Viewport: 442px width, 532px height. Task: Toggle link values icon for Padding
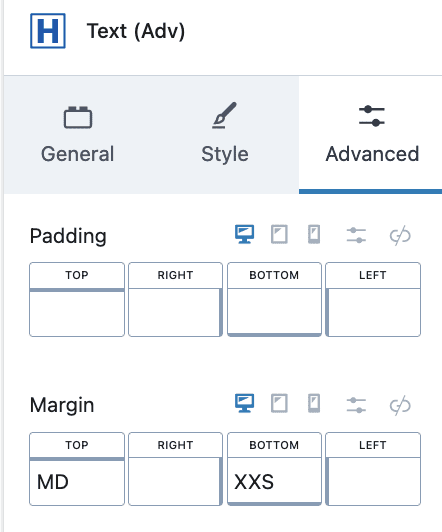pos(400,235)
